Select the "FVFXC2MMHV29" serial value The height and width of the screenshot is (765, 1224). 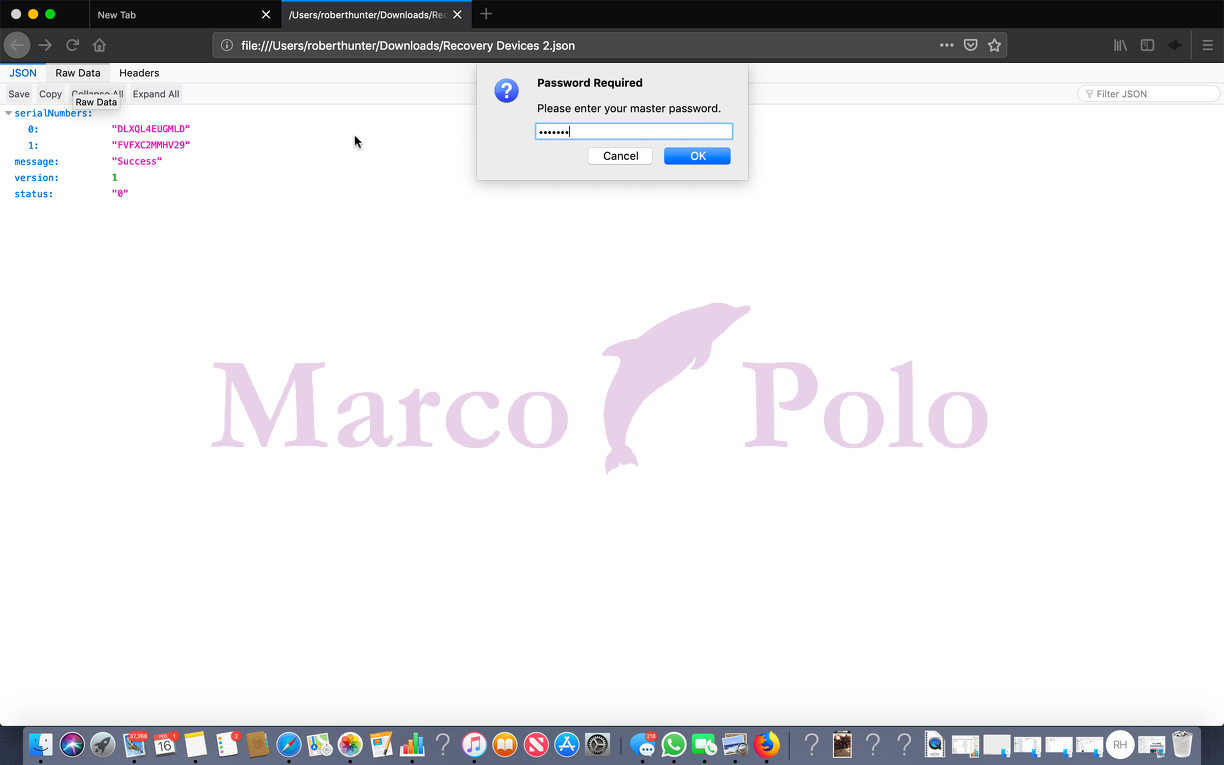click(x=151, y=145)
